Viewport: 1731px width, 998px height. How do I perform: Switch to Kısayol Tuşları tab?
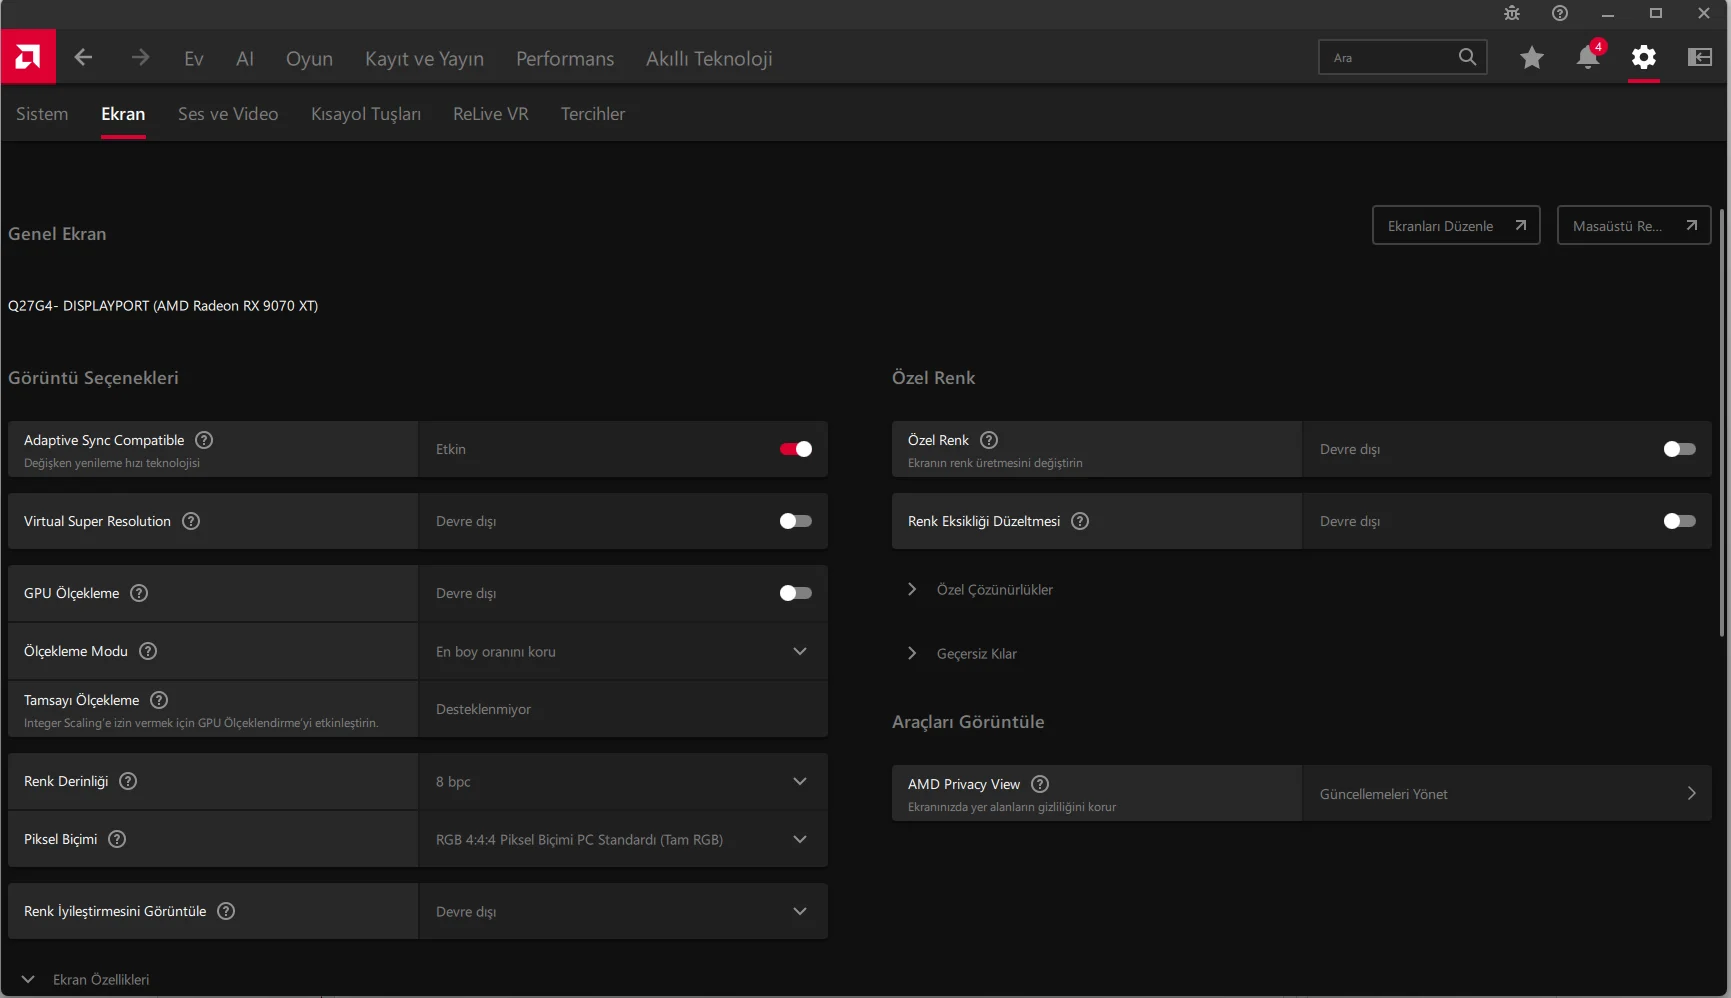coord(366,114)
